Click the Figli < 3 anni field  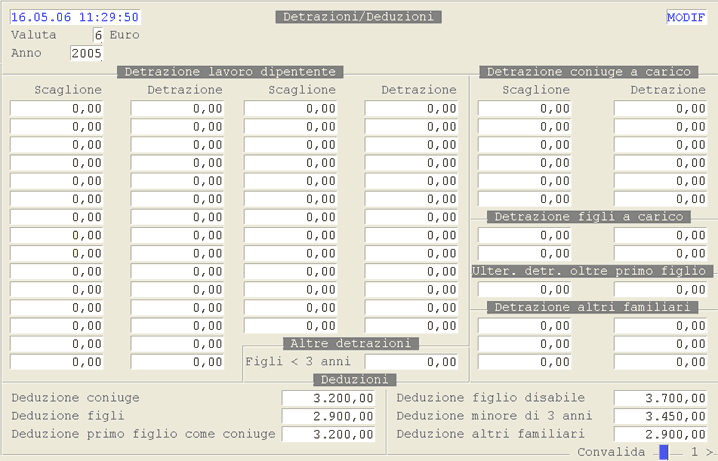(411, 362)
